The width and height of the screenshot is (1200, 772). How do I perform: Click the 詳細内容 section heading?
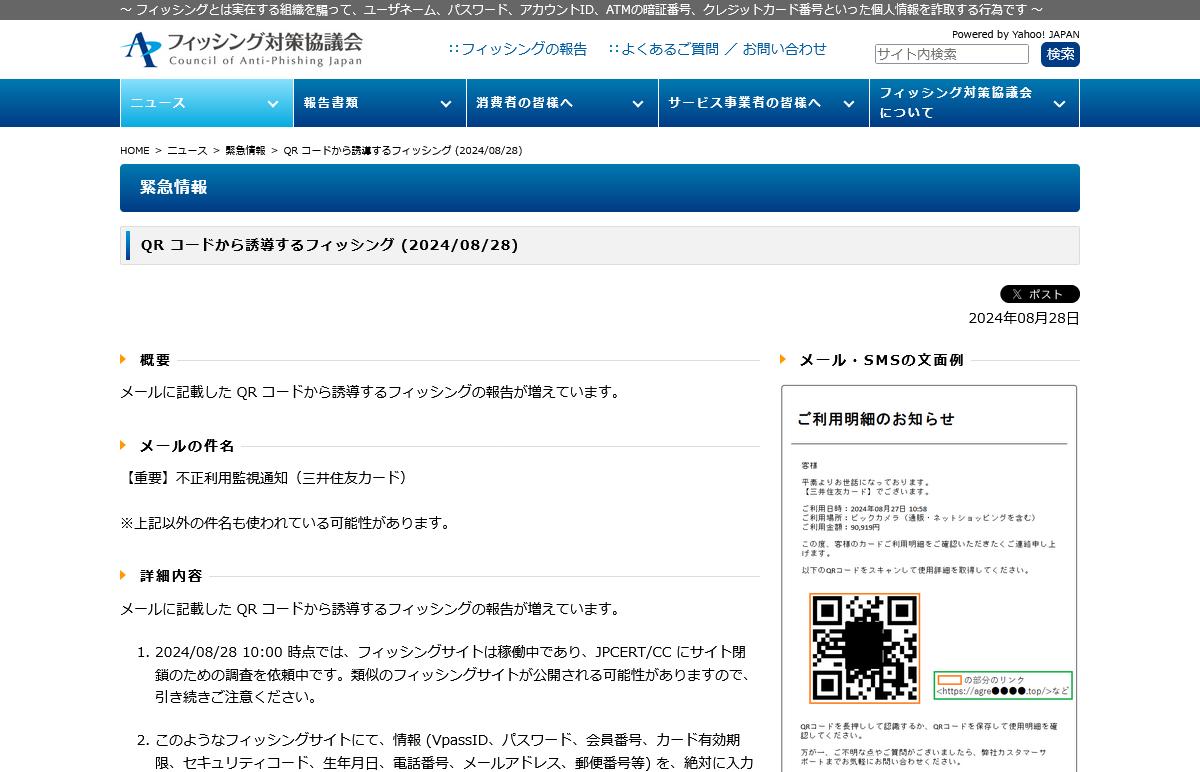[x=171, y=576]
